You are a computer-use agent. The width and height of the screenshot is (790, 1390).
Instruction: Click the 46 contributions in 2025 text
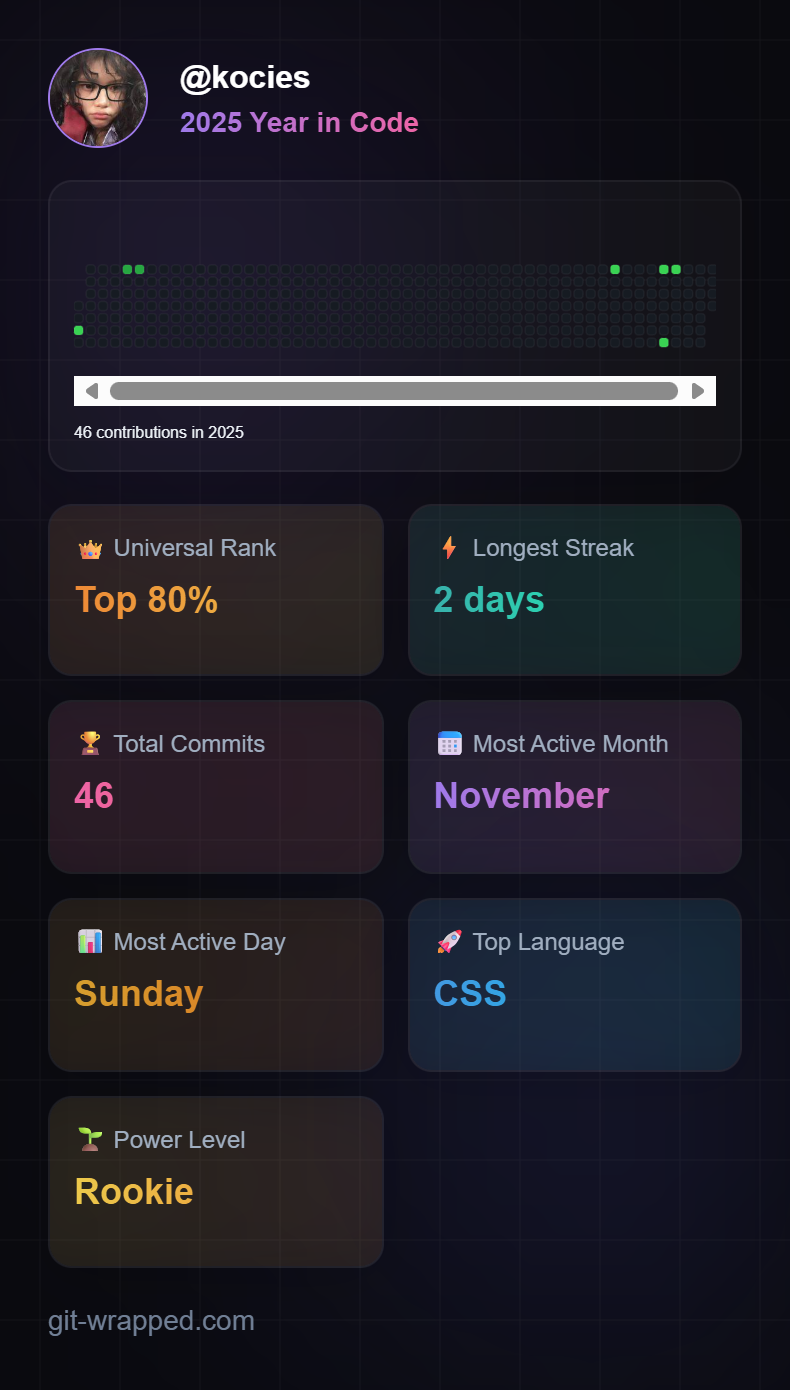tap(159, 433)
